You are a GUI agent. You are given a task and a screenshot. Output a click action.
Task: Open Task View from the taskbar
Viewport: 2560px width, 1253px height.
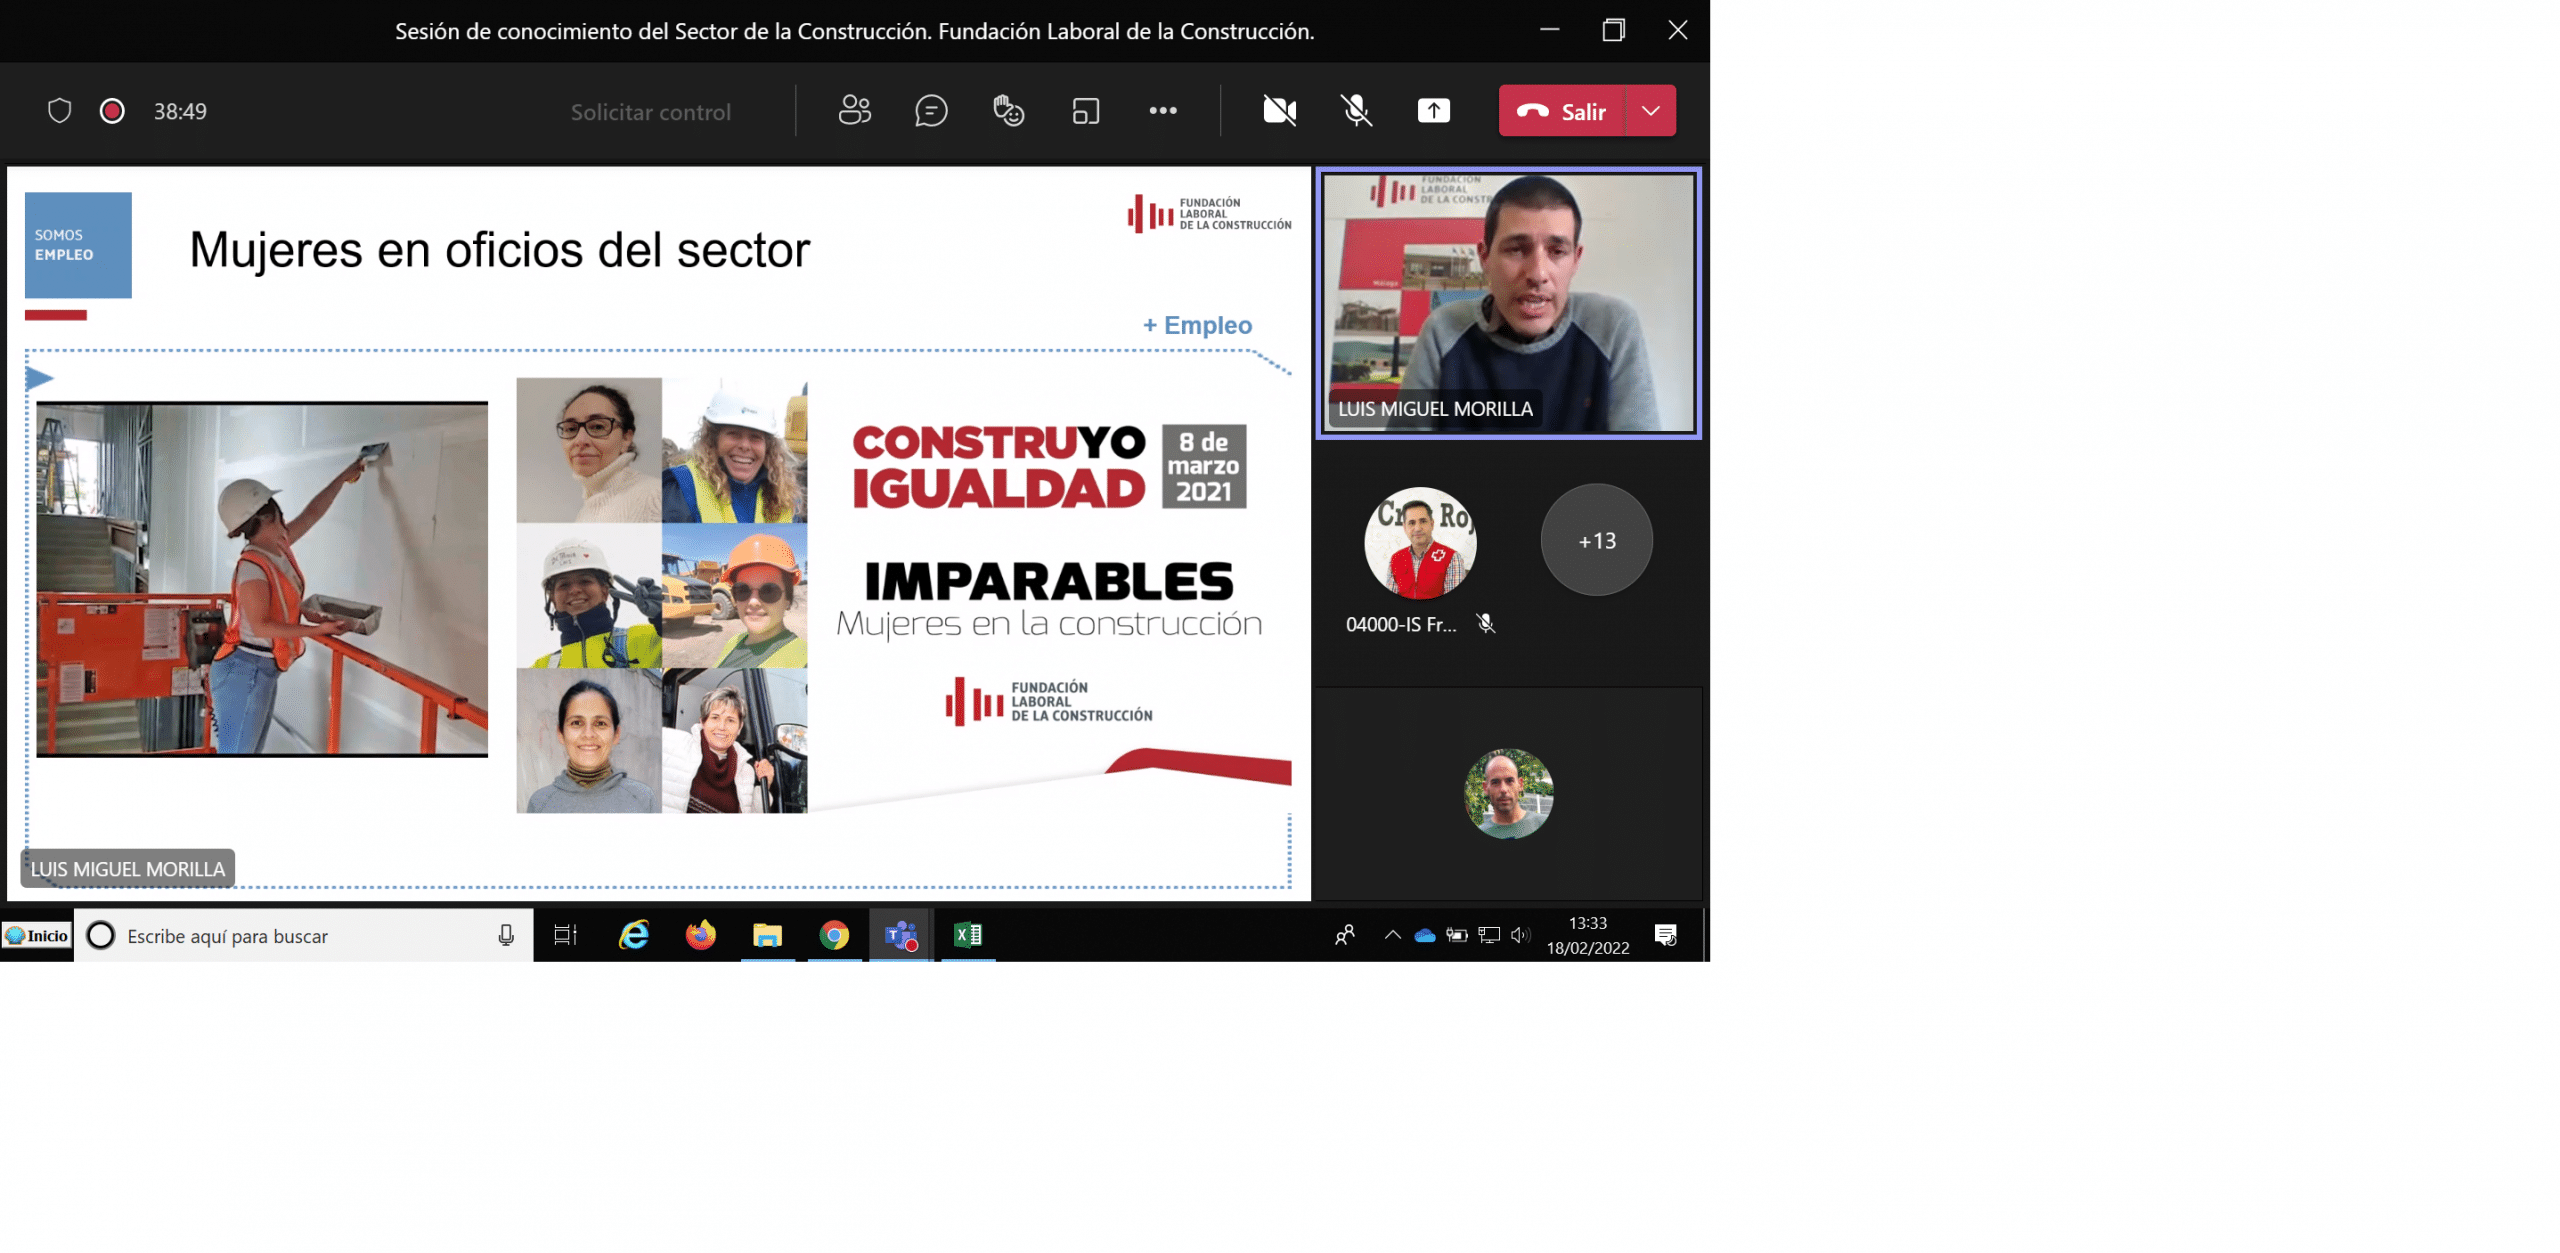click(565, 935)
